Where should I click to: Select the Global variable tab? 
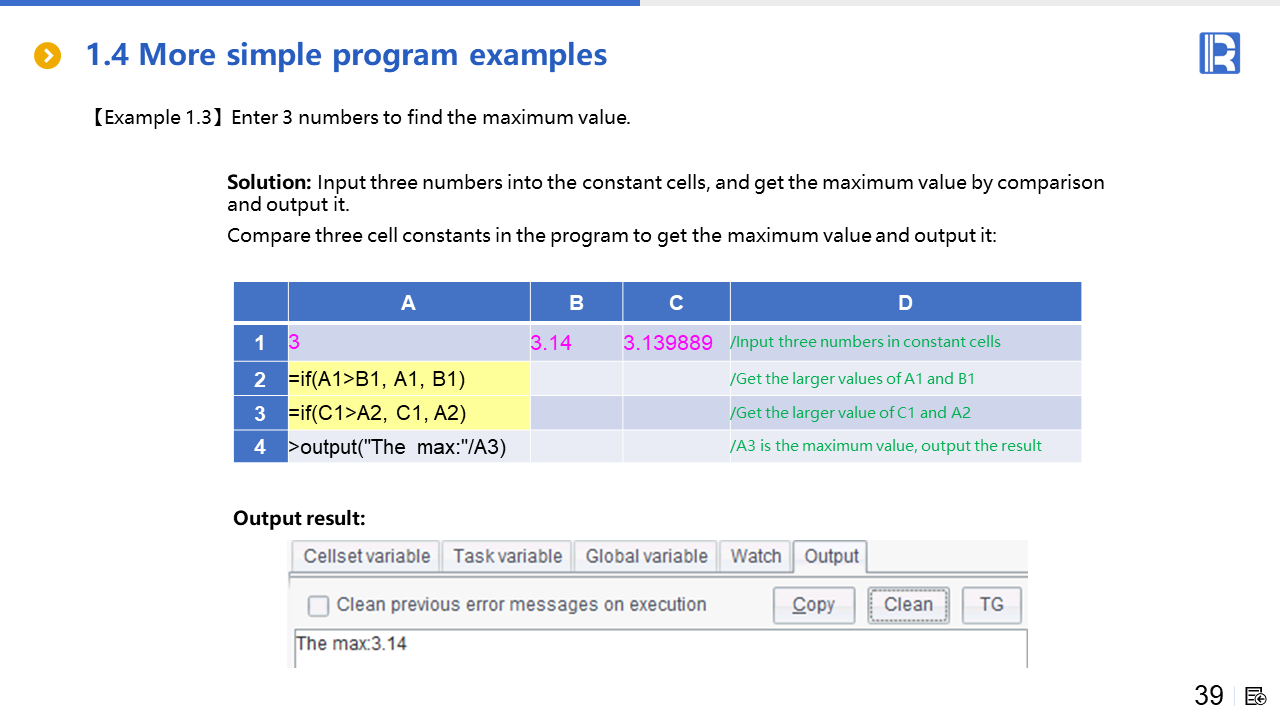pyautogui.click(x=646, y=557)
